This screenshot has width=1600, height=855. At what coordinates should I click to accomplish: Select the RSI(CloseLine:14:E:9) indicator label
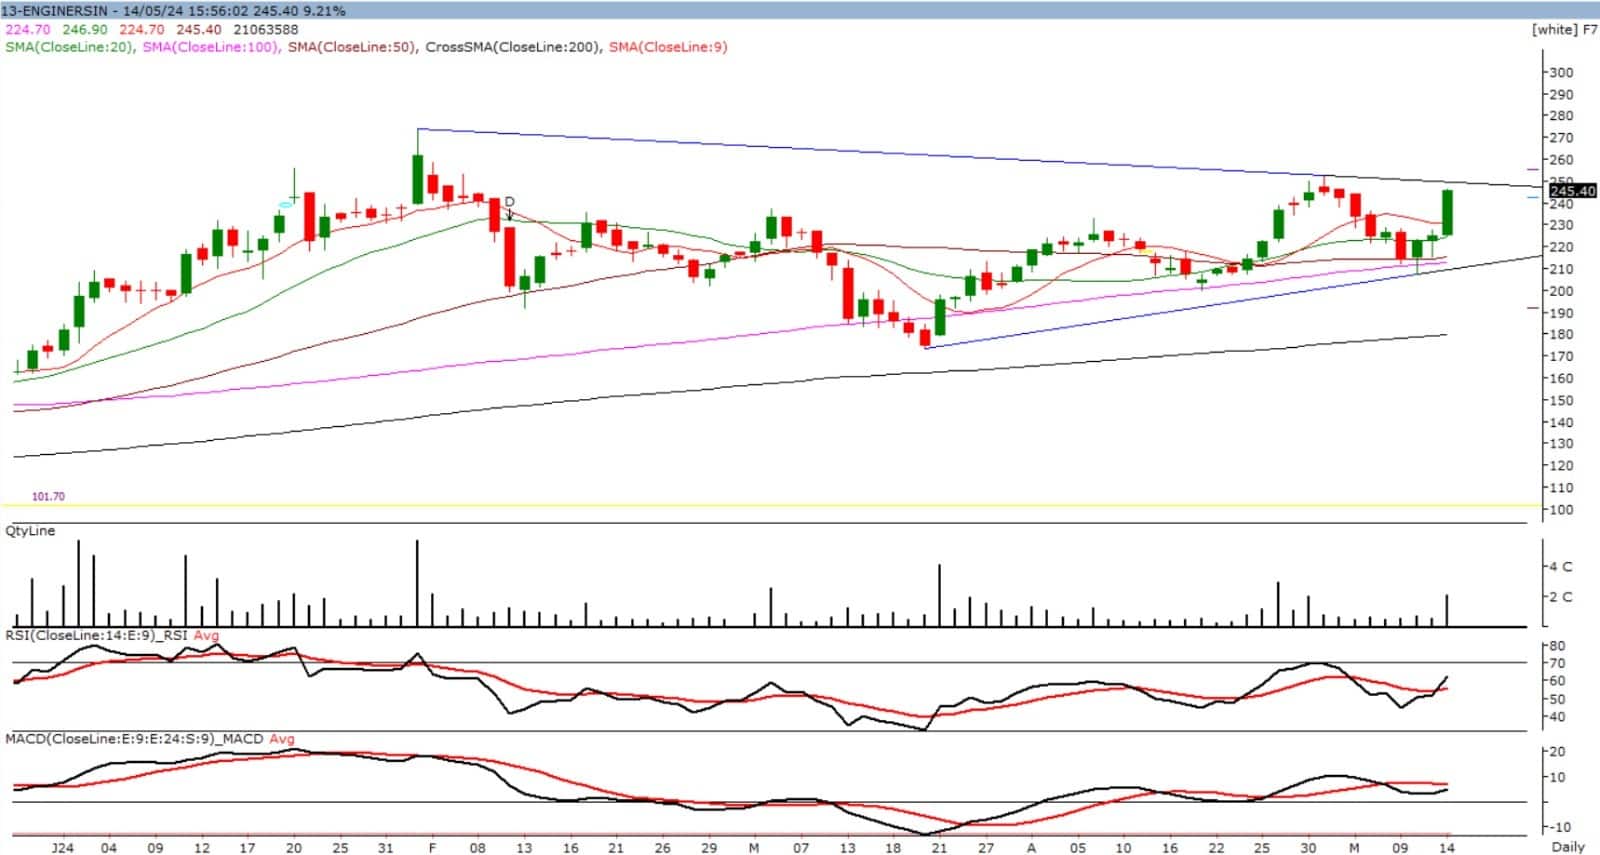(97, 635)
